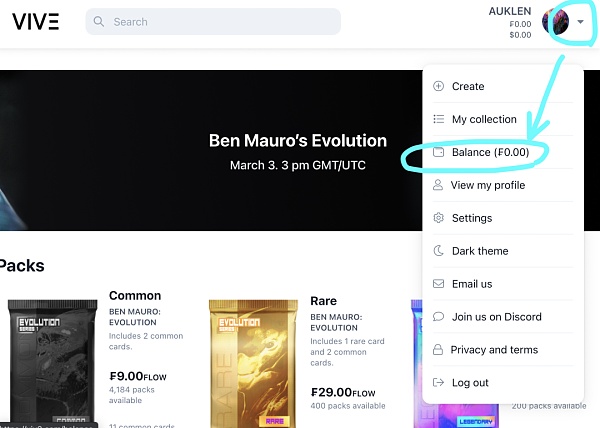Screen dimensions: 600x428
Task: Open the Legendary pack thumbnail
Action: tap(456, 415)
